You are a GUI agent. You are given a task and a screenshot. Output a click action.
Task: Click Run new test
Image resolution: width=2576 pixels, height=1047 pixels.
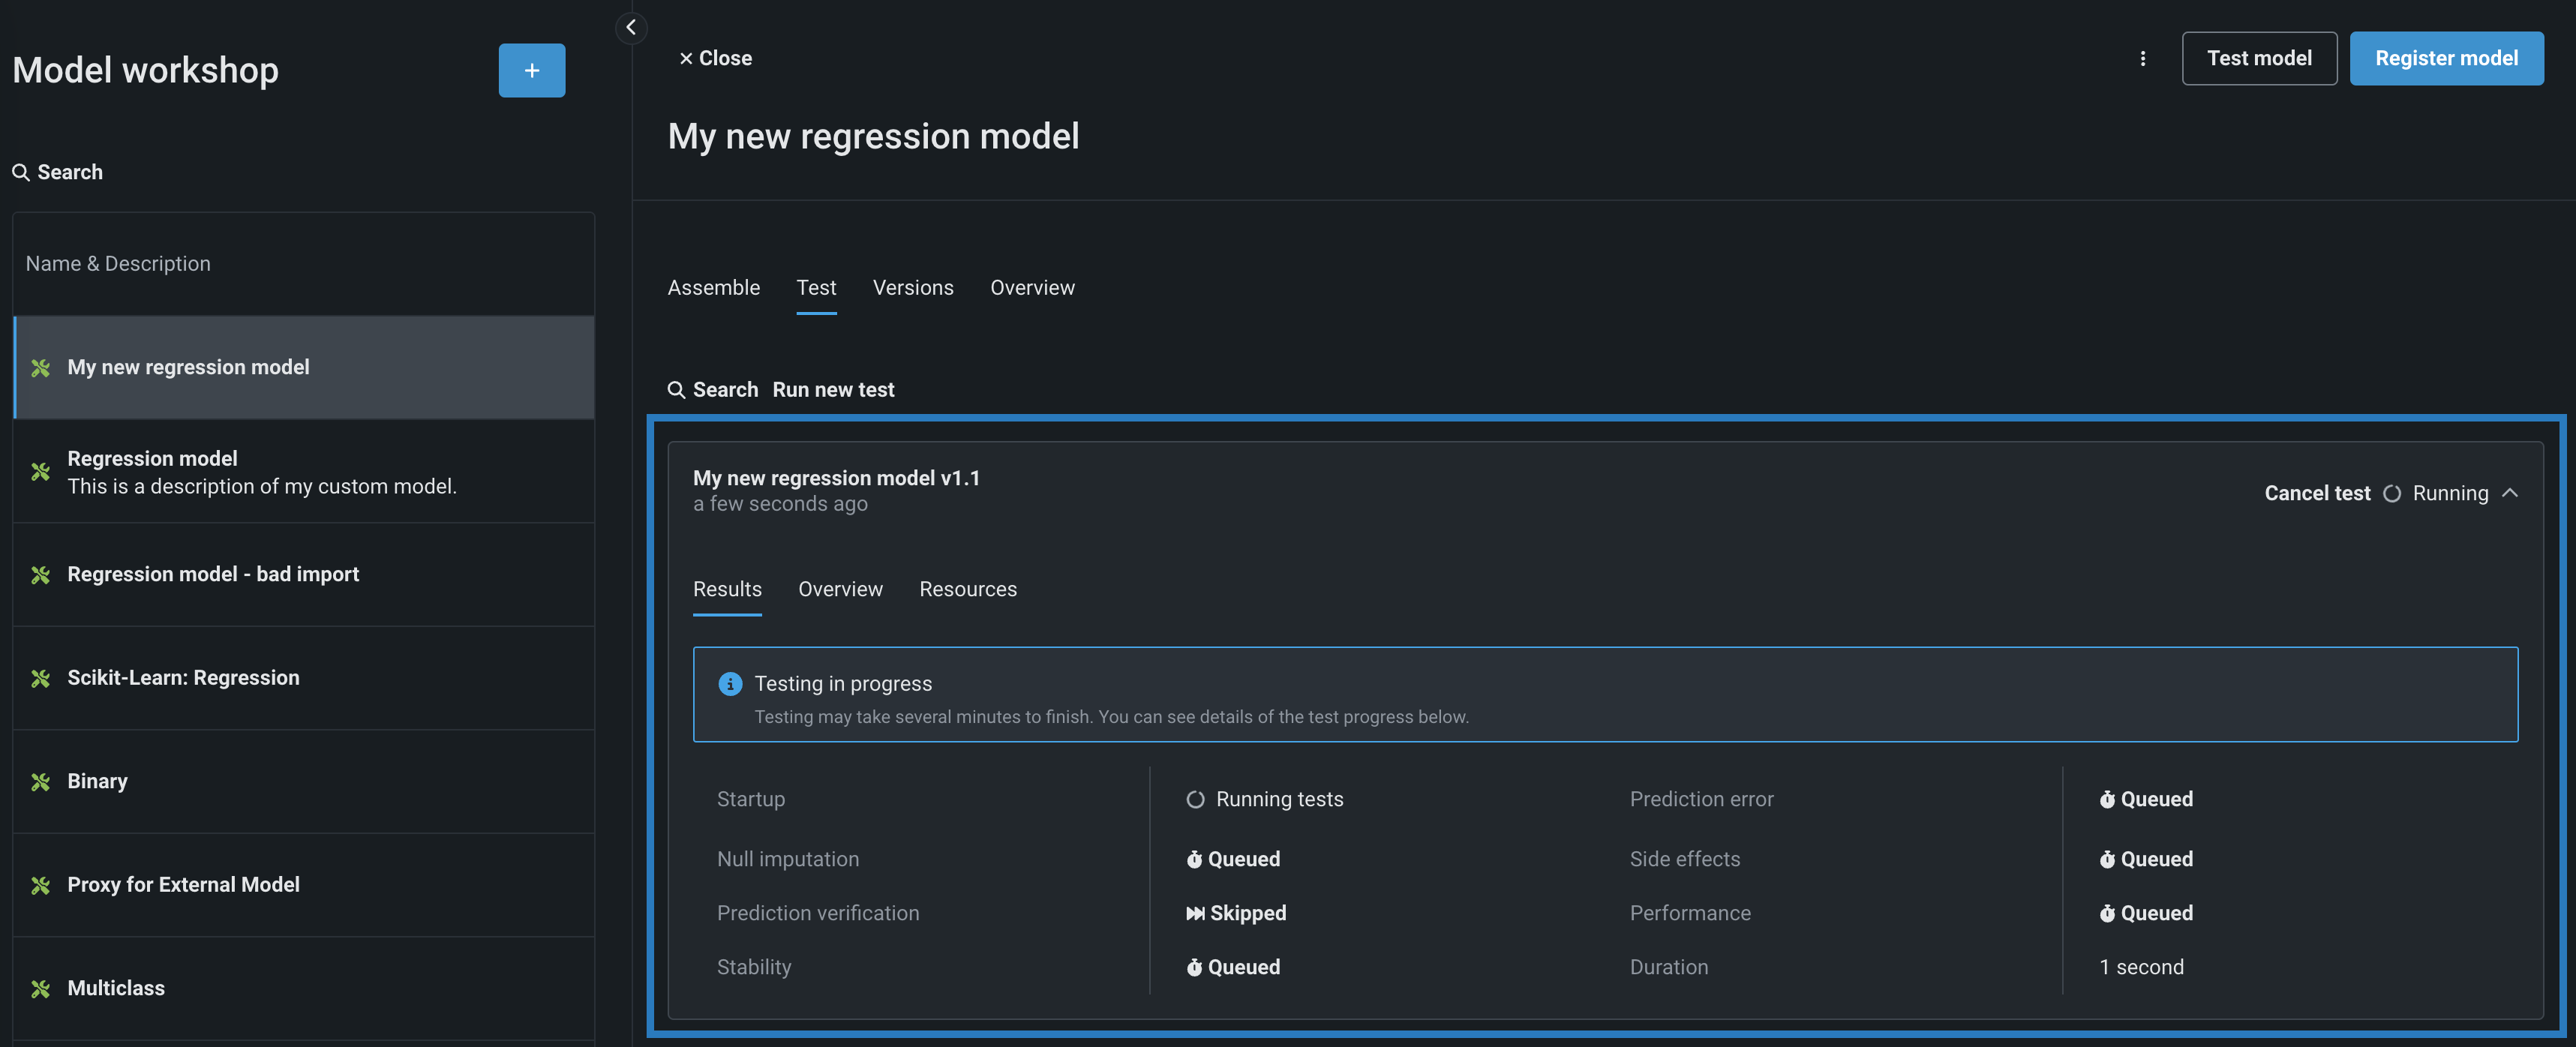click(x=833, y=390)
